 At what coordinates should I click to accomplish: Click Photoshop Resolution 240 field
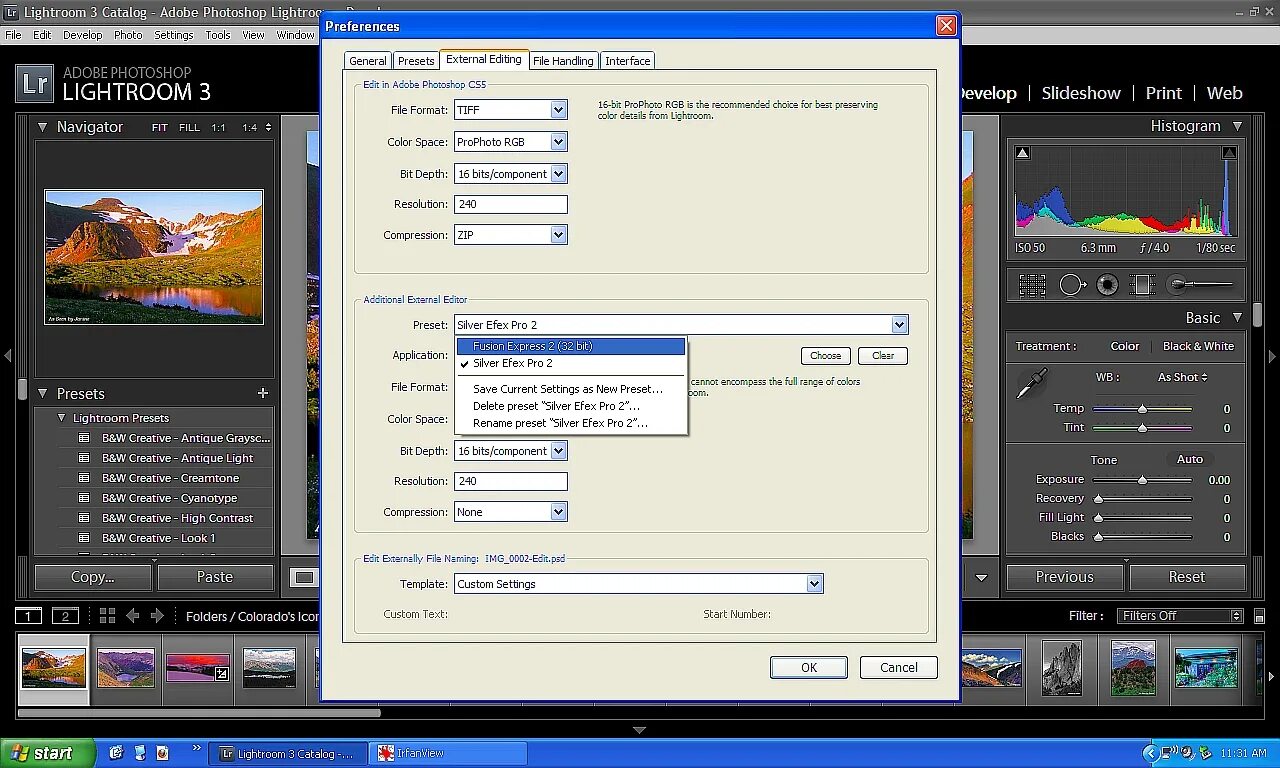point(511,204)
